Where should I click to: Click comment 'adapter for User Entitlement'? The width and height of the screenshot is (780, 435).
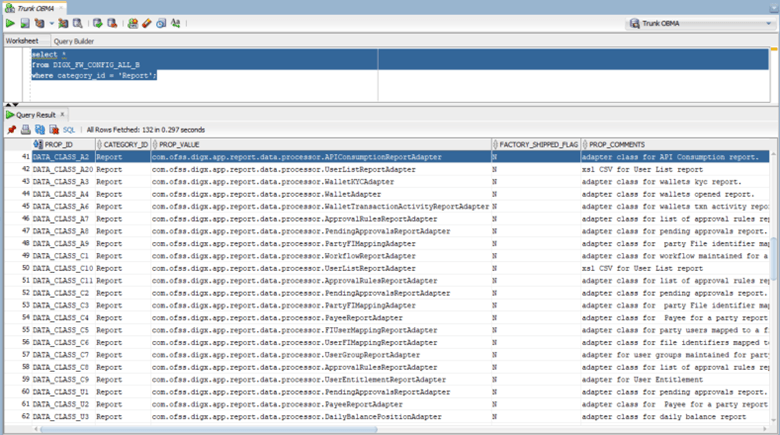tap(643, 380)
